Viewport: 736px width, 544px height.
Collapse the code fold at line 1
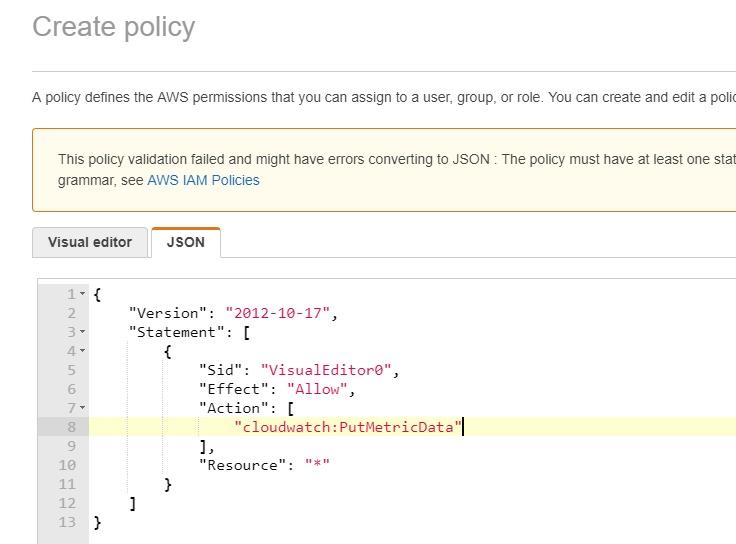pyautogui.click(x=83, y=294)
